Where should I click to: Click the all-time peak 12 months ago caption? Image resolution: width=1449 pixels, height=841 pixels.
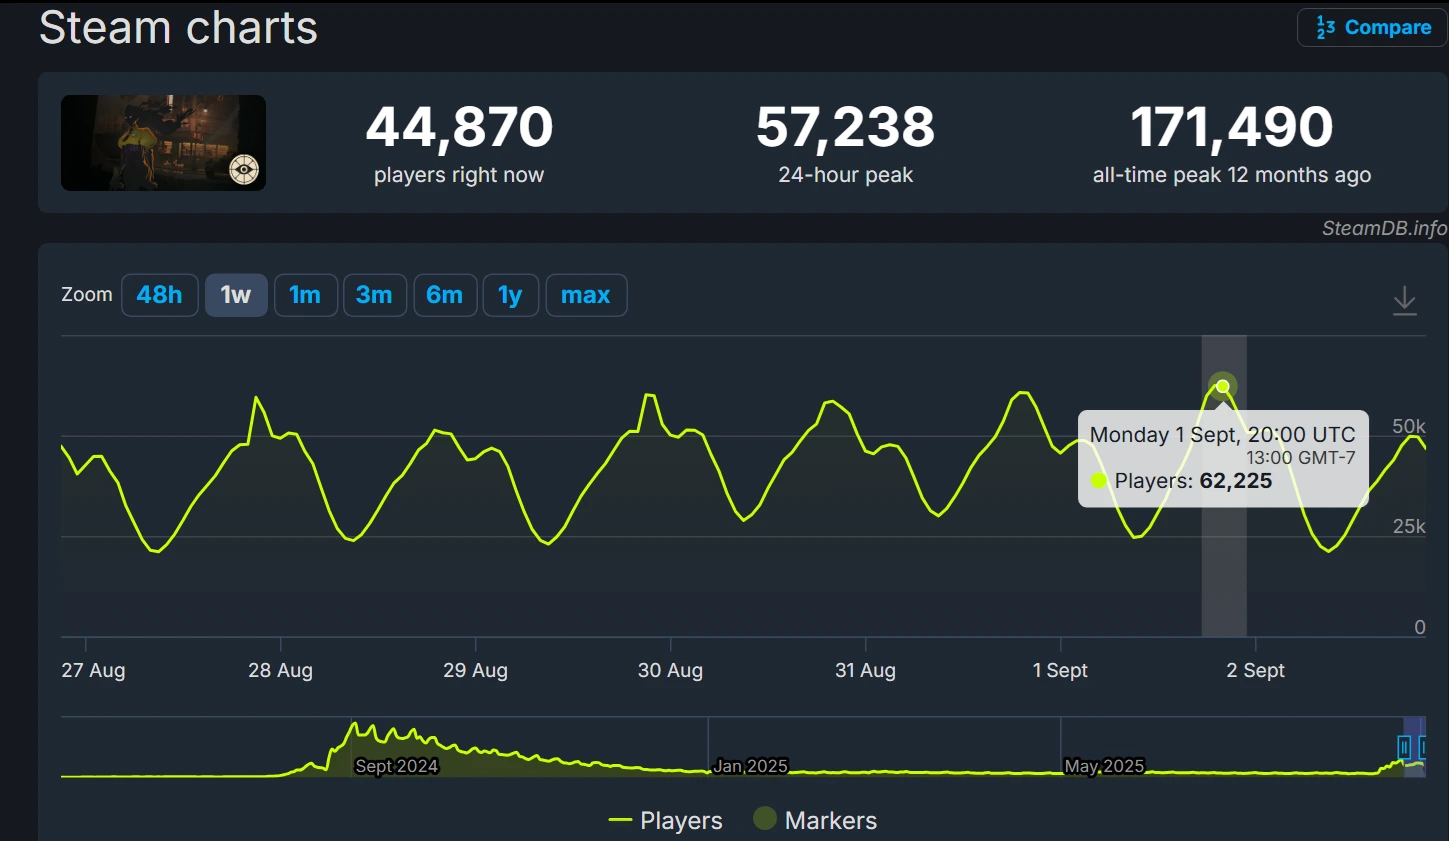click(1232, 175)
